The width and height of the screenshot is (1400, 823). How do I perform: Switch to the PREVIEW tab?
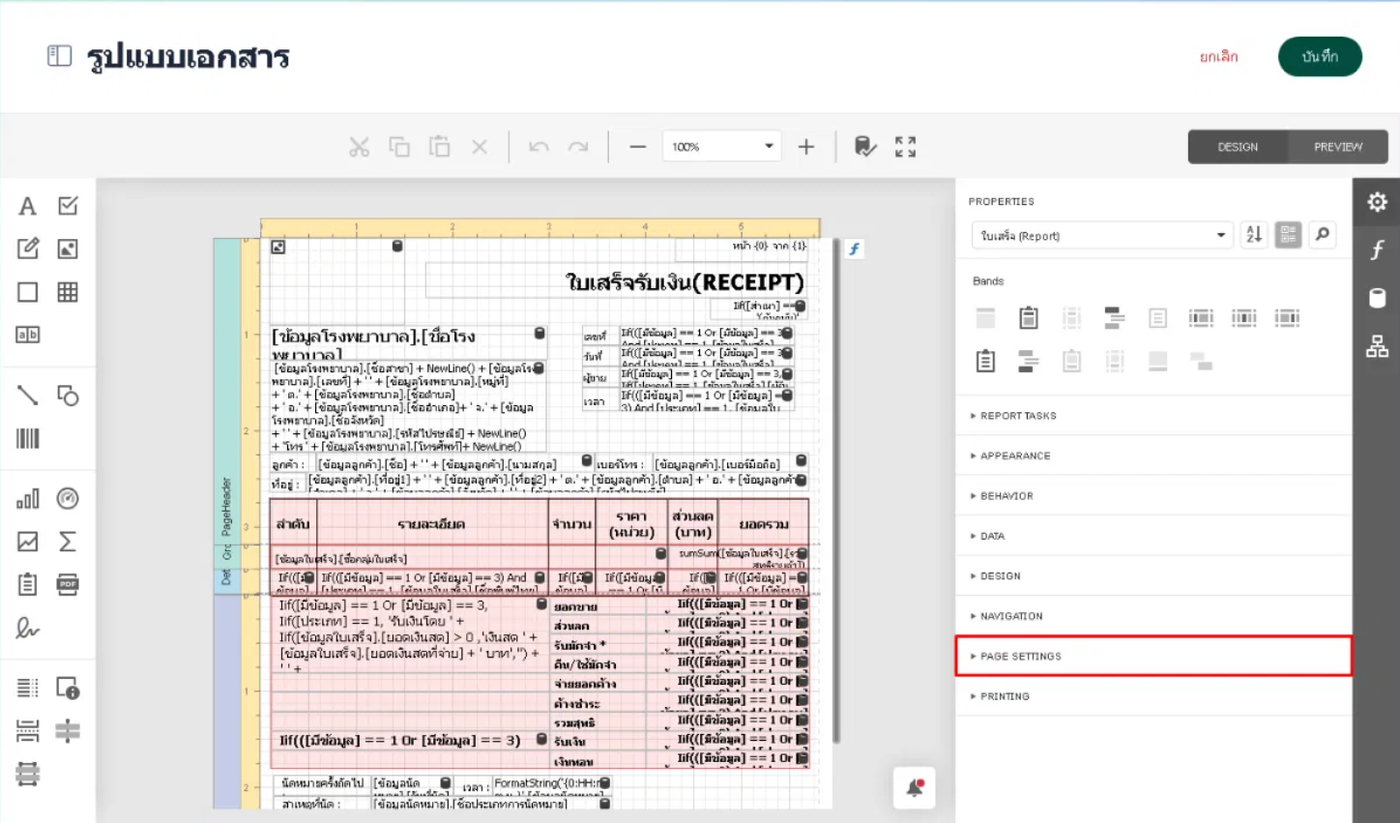click(x=1337, y=147)
